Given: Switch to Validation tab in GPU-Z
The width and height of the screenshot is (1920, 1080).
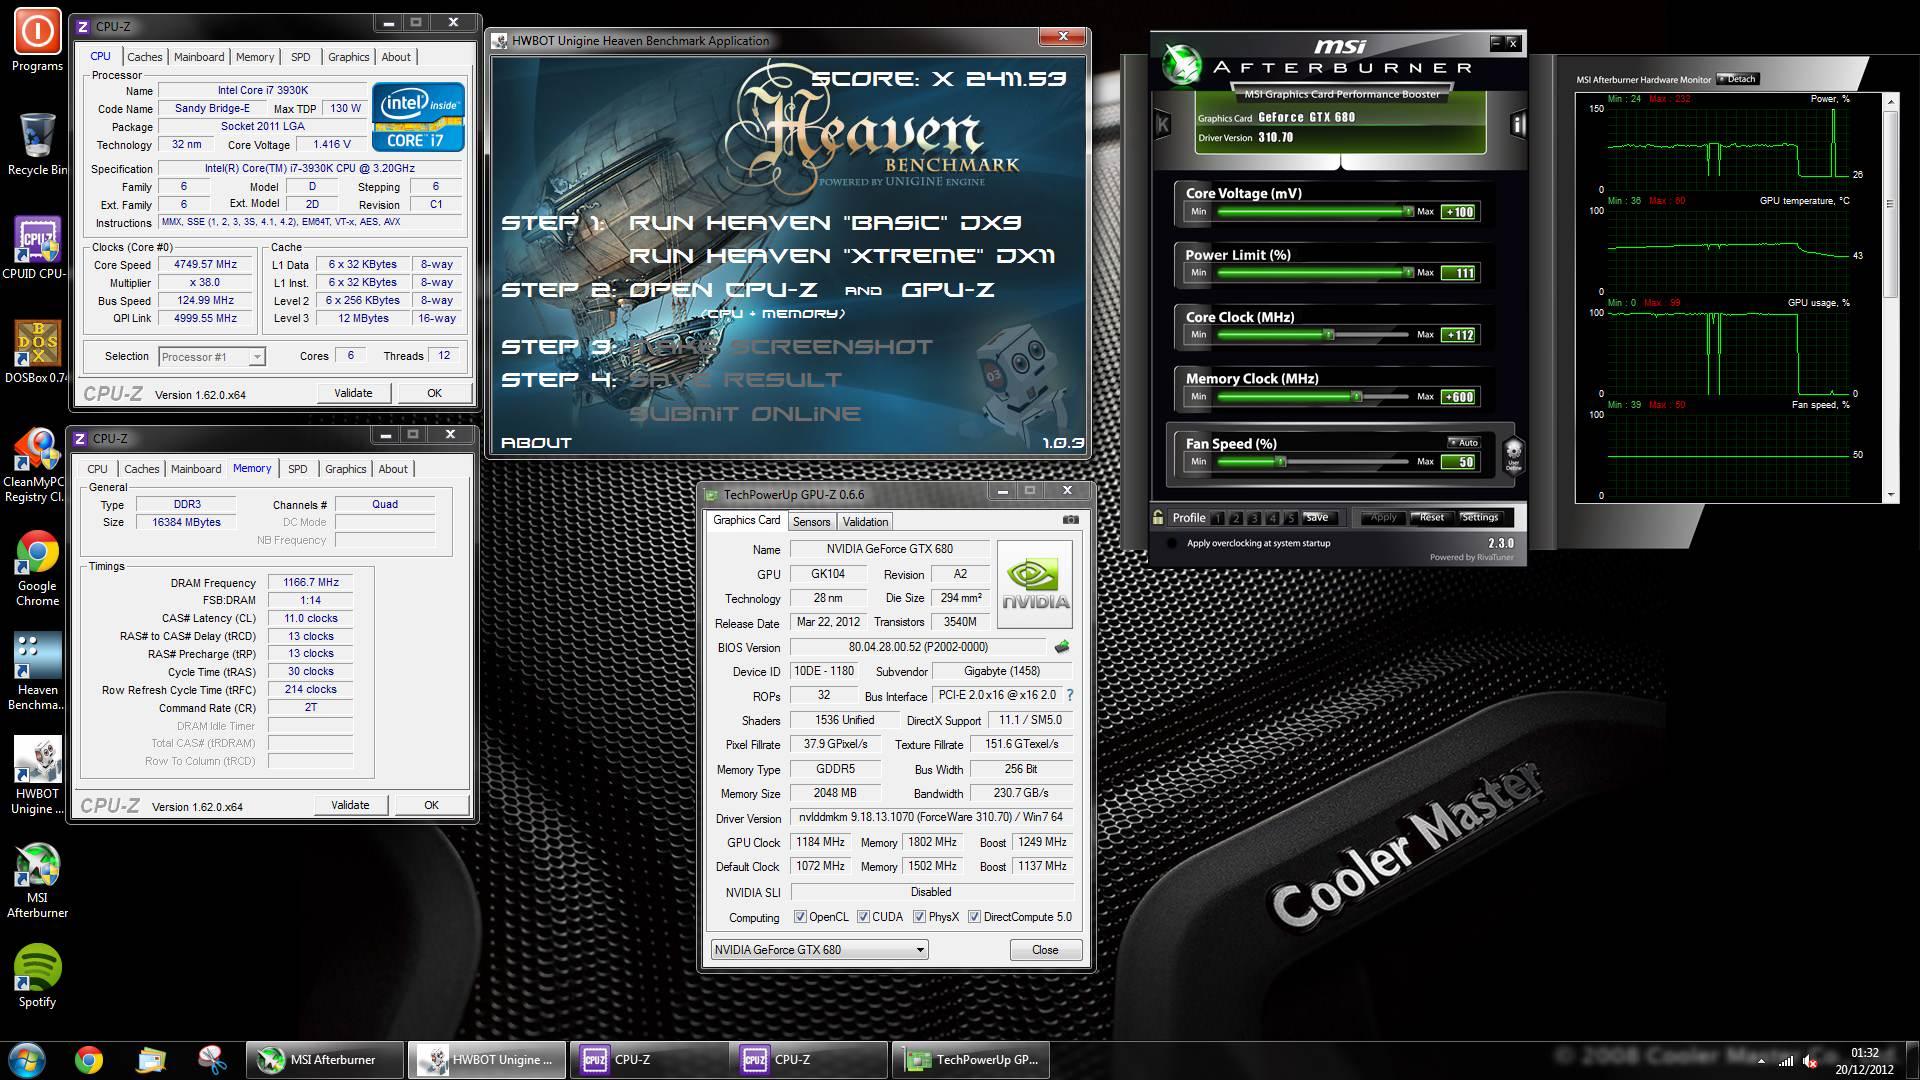Looking at the screenshot, I should pos(865,522).
